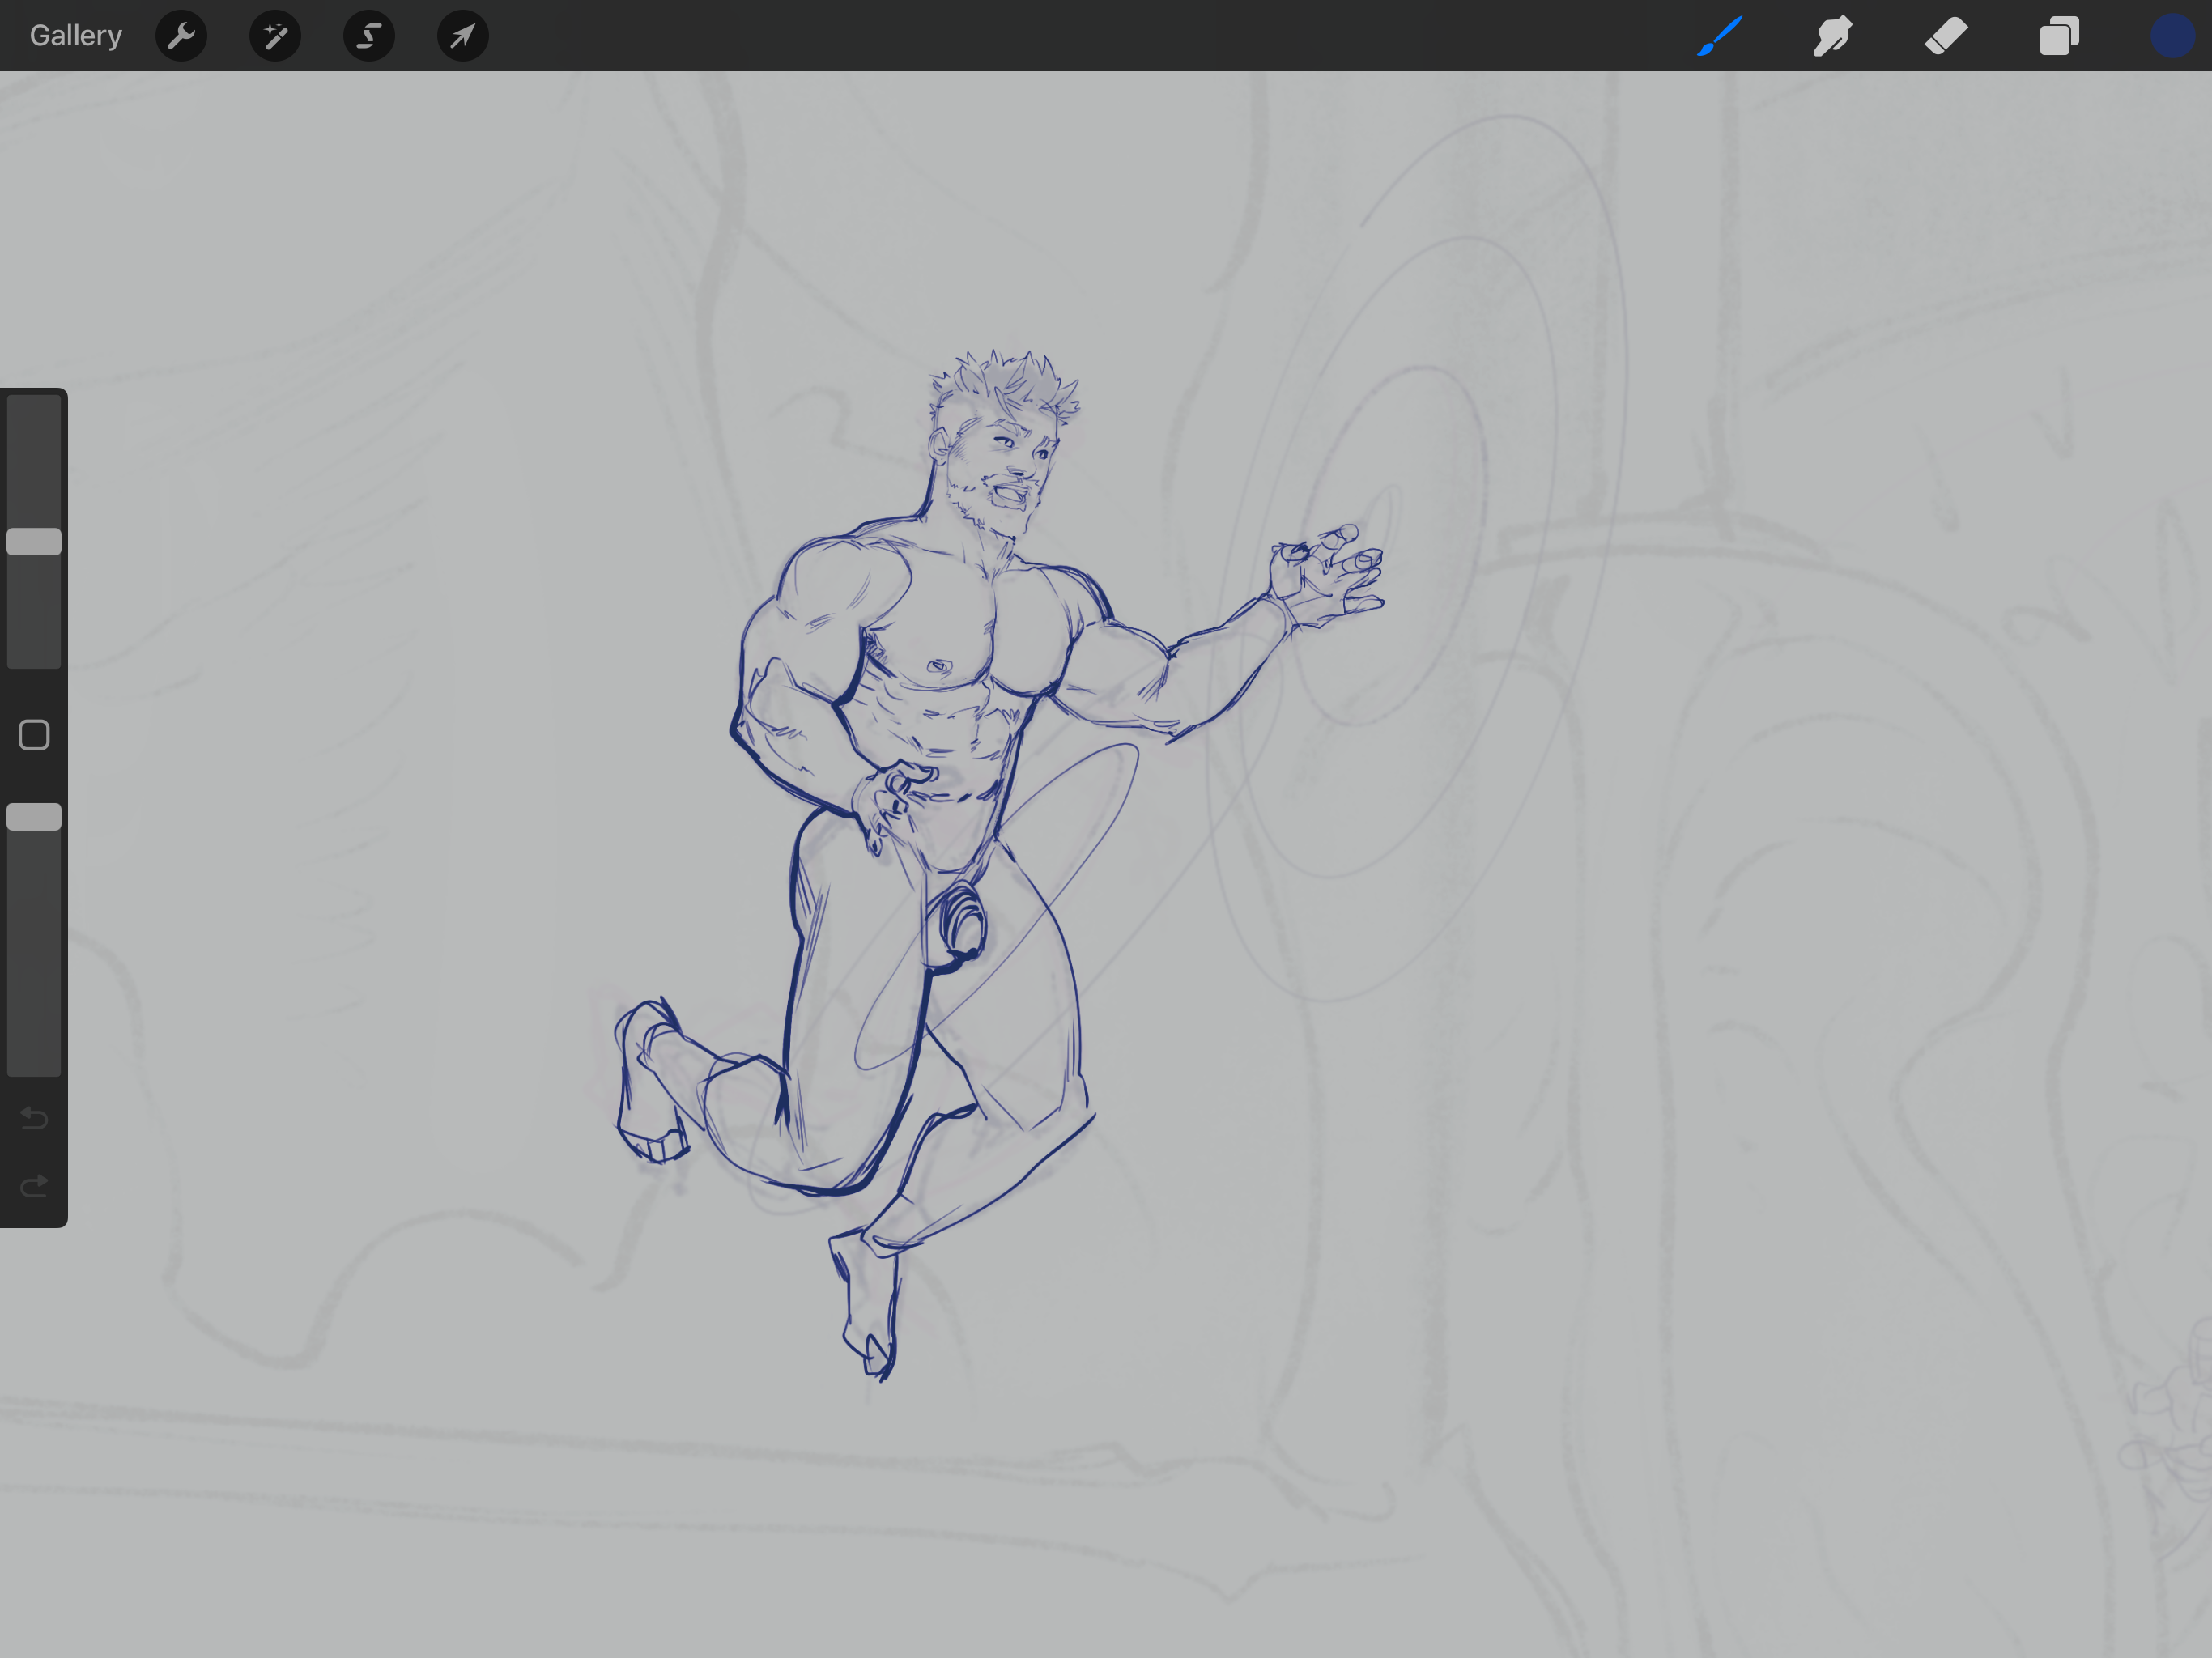The width and height of the screenshot is (2212, 1658).
Task: Select the Smudge tool
Action: pos(1833,36)
